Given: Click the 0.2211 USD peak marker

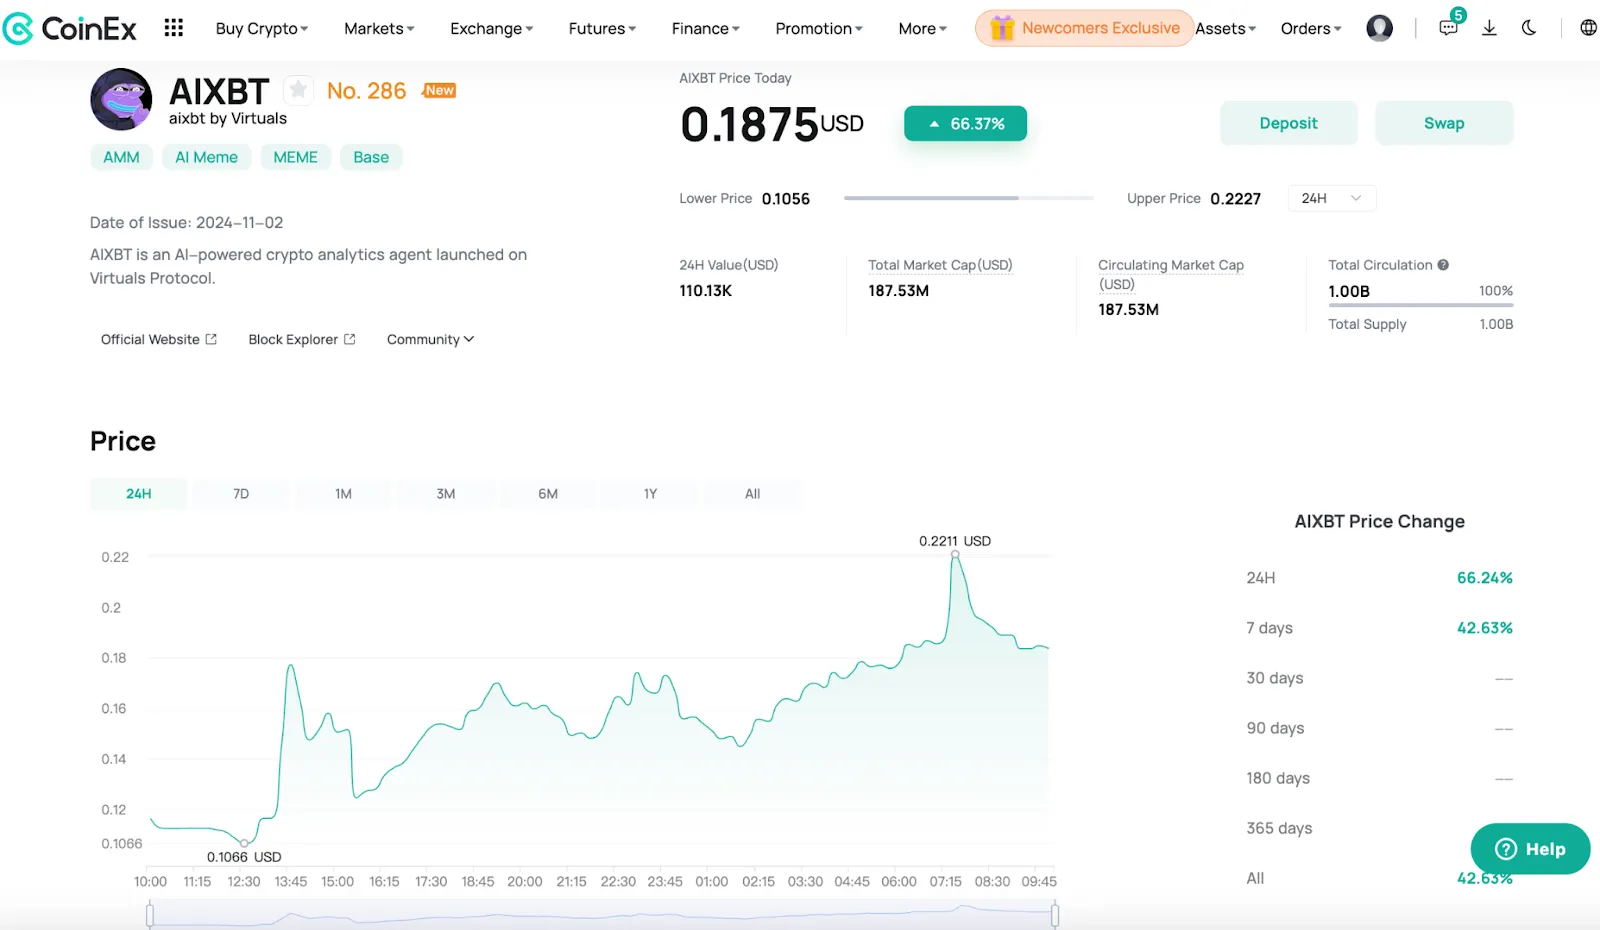Looking at the screenshot, I should 955,553.
